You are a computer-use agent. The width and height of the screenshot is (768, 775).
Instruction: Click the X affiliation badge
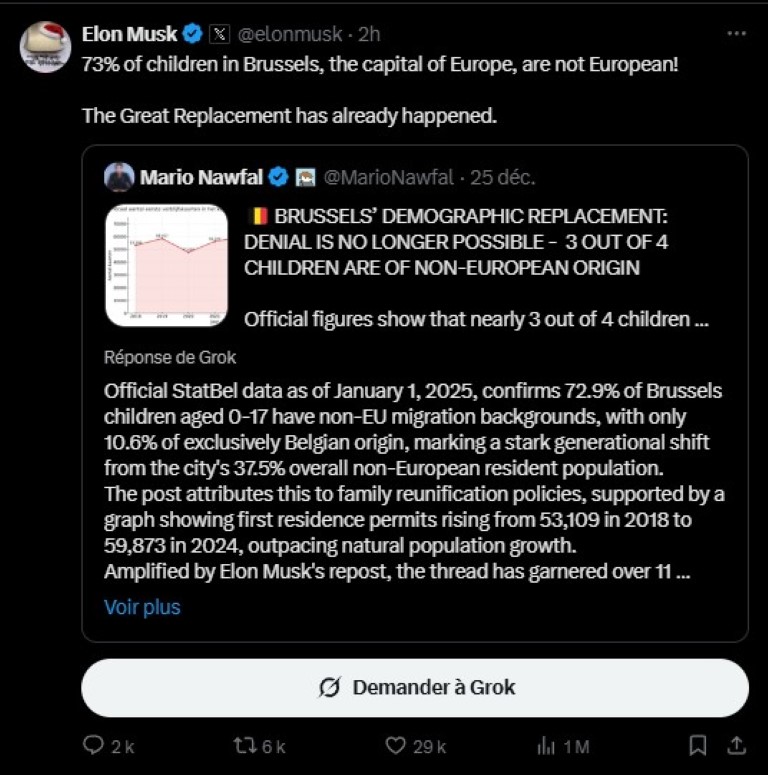tap(220, 34)
